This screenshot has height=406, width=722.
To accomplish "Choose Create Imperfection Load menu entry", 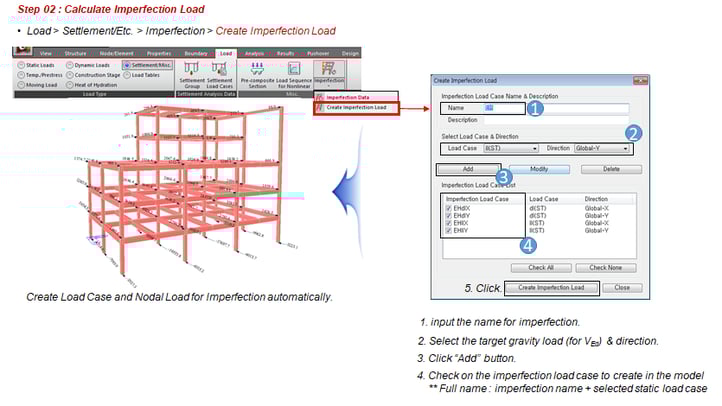I will tap(356, 108).
